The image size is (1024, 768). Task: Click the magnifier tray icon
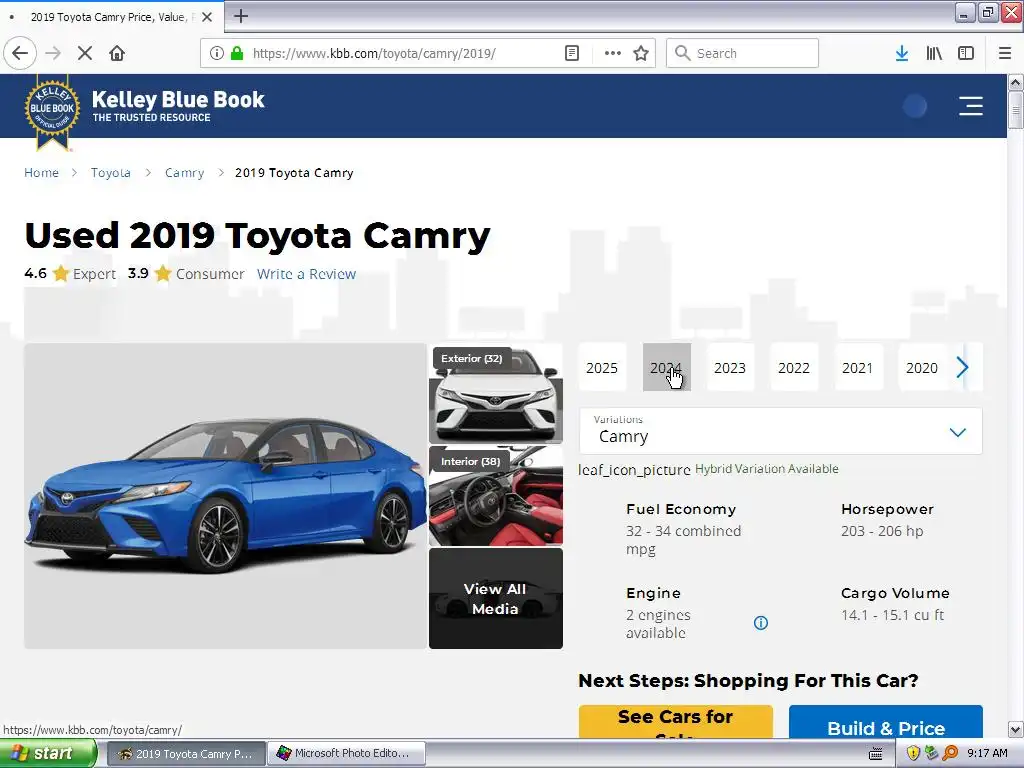coord(950,754)
